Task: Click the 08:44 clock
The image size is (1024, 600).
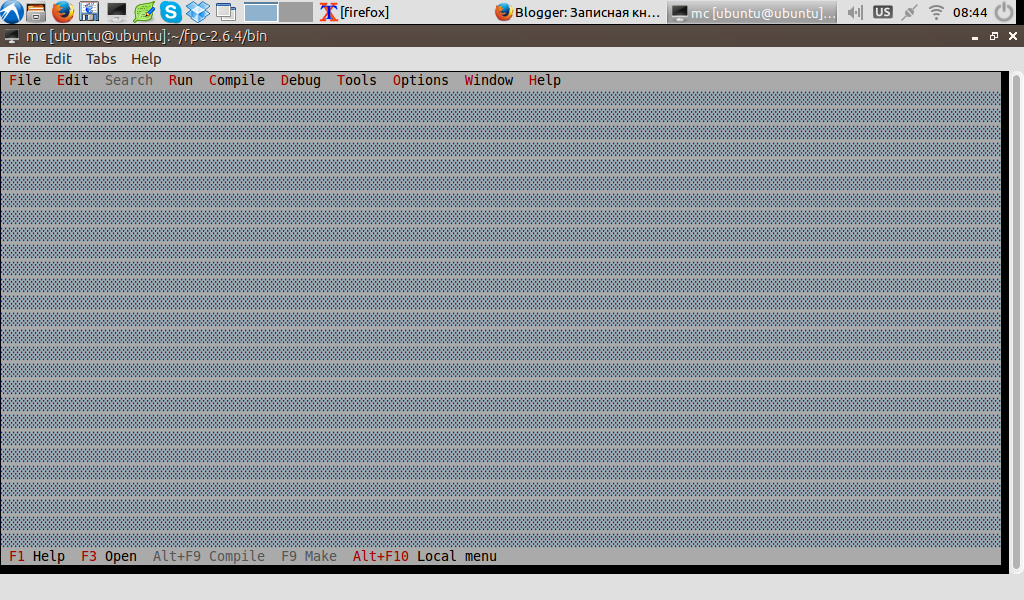Action: pos(970,12)
